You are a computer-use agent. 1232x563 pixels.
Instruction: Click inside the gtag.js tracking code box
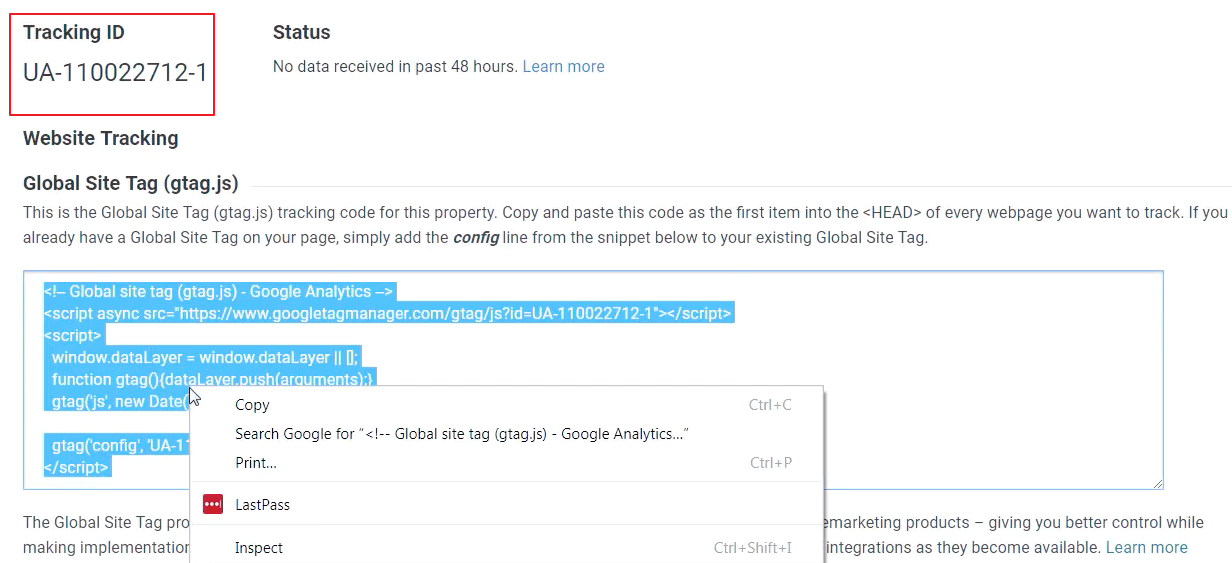click(x=592, y=380)
